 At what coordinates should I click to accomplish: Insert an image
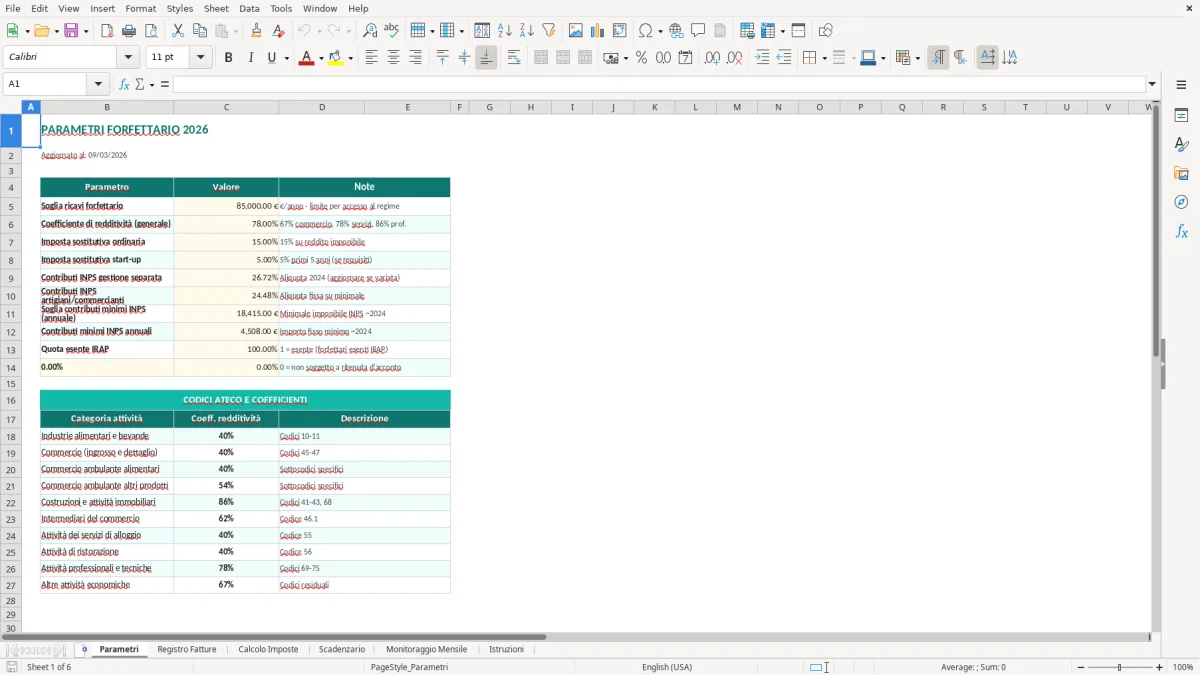576,31
